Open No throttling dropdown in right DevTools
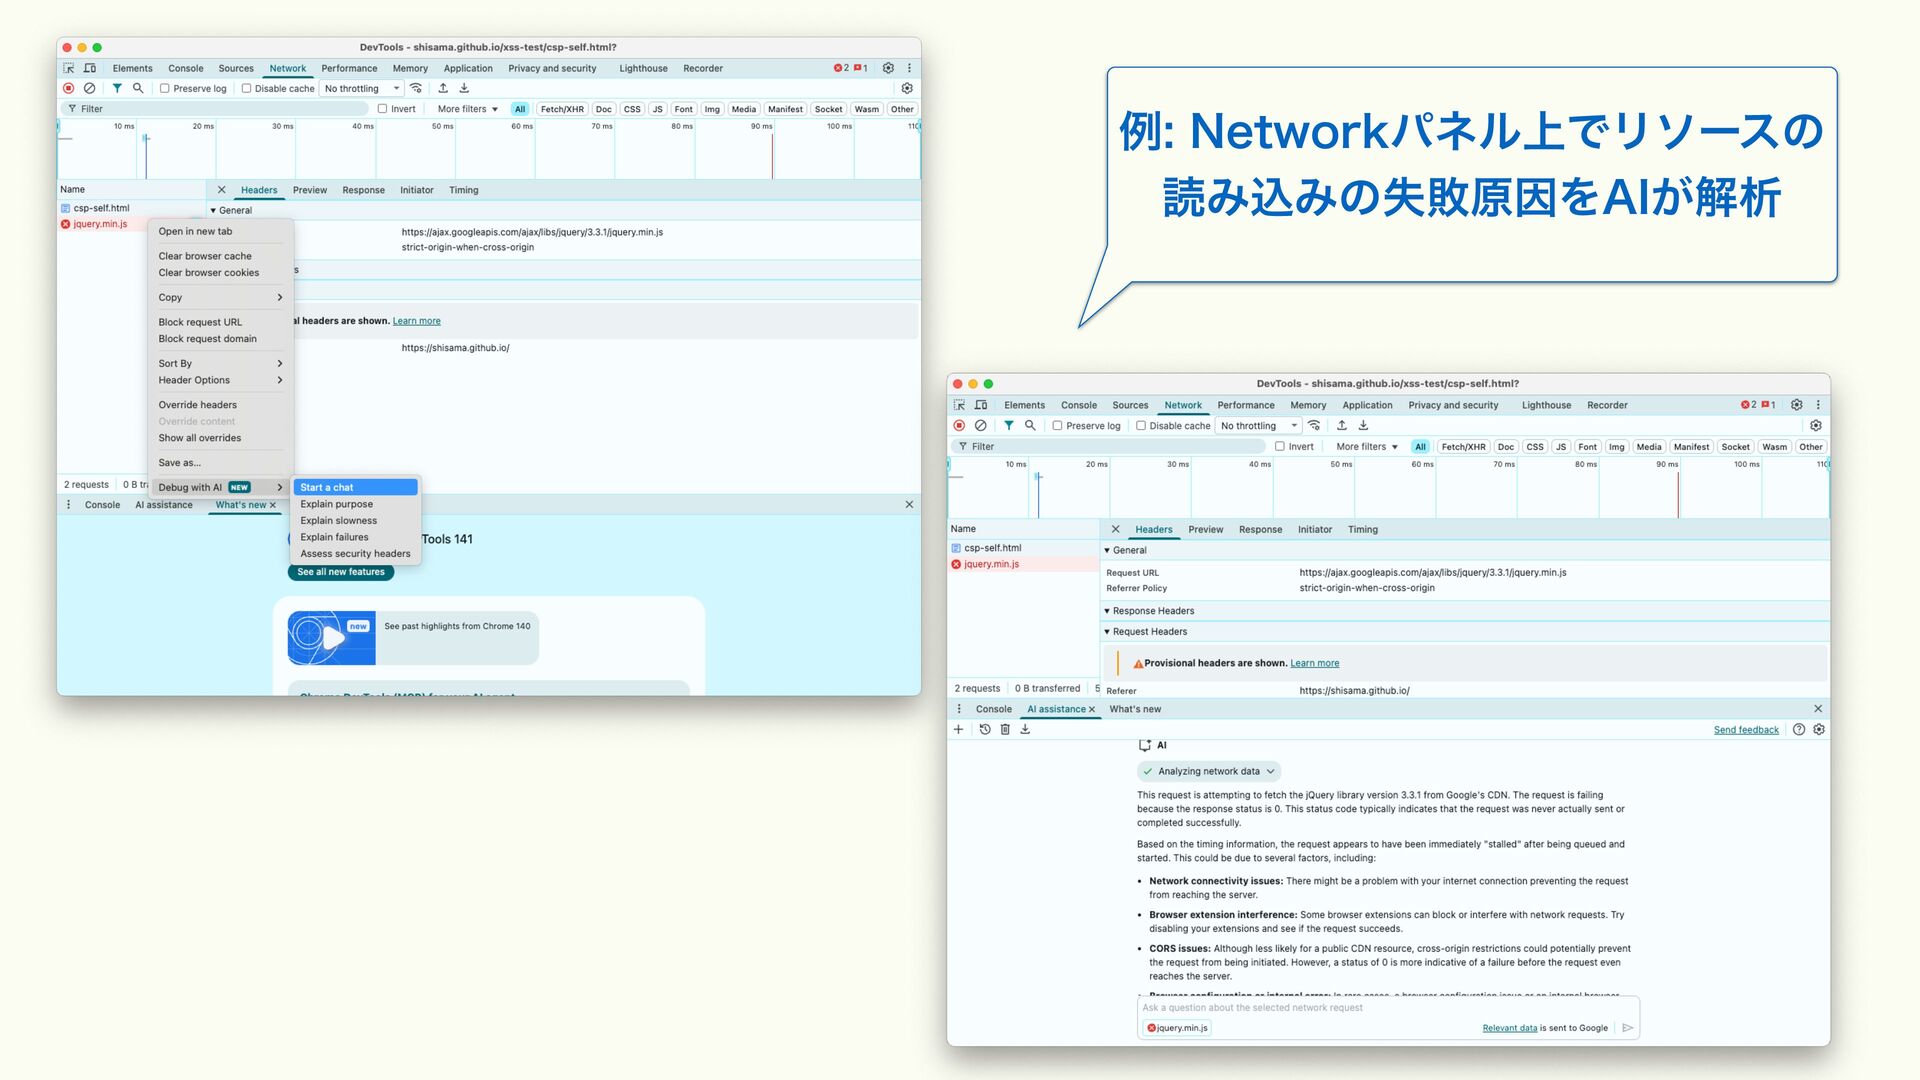This screenshot has width=1920, height=1080. click(1258, 426)
